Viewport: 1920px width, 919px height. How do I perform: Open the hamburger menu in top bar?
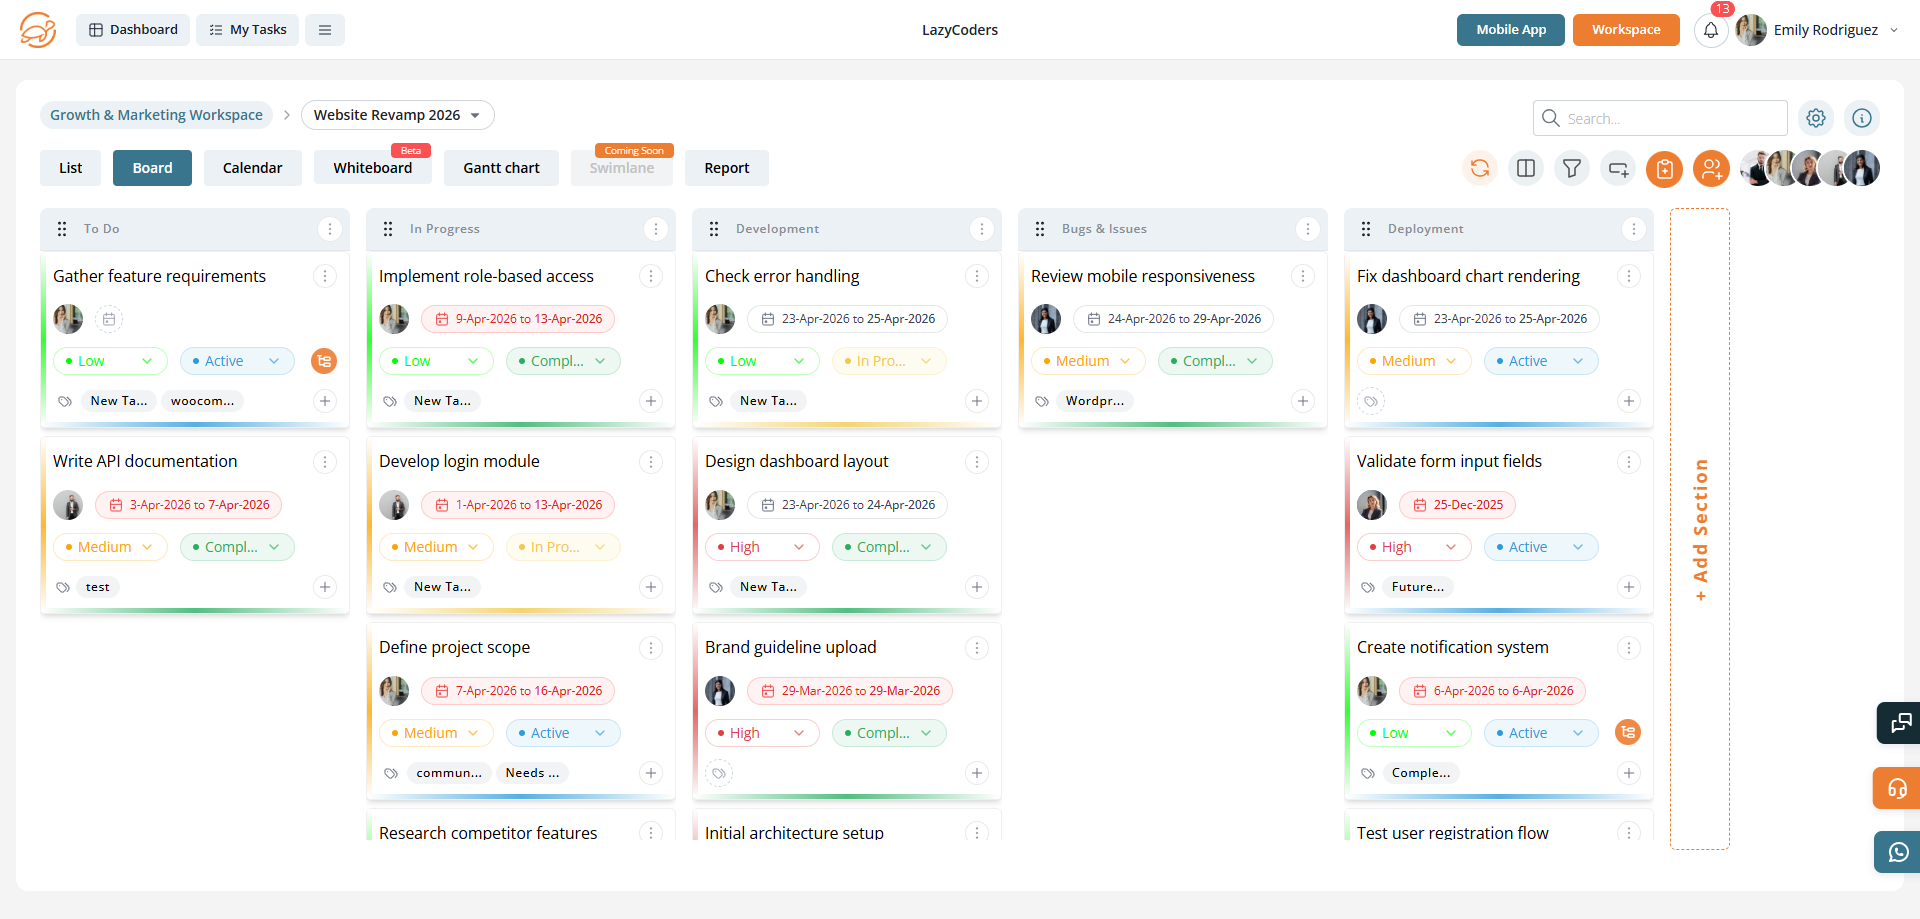click(x=325, y=30)
